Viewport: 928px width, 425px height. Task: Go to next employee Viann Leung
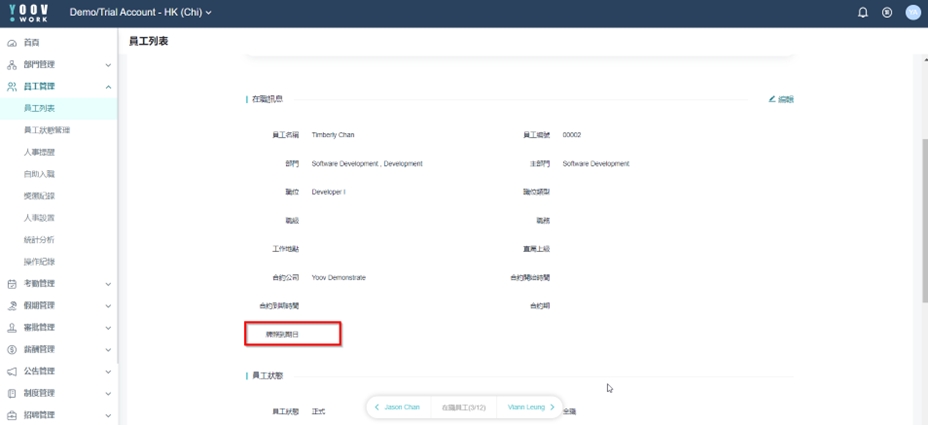tap(531, 407)
